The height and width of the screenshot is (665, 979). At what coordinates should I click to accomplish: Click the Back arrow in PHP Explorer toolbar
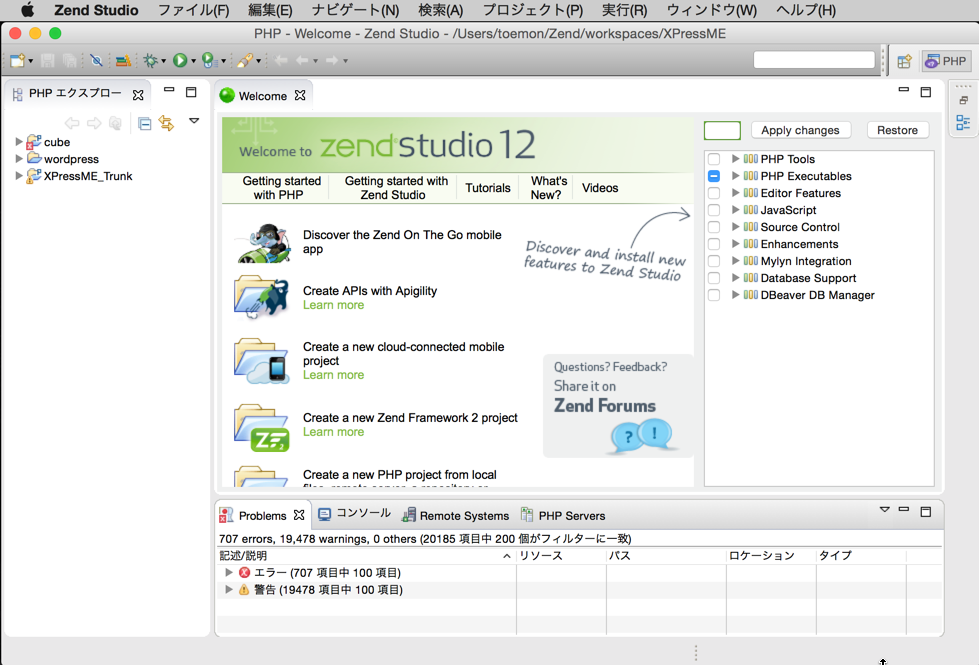point(72,124)
